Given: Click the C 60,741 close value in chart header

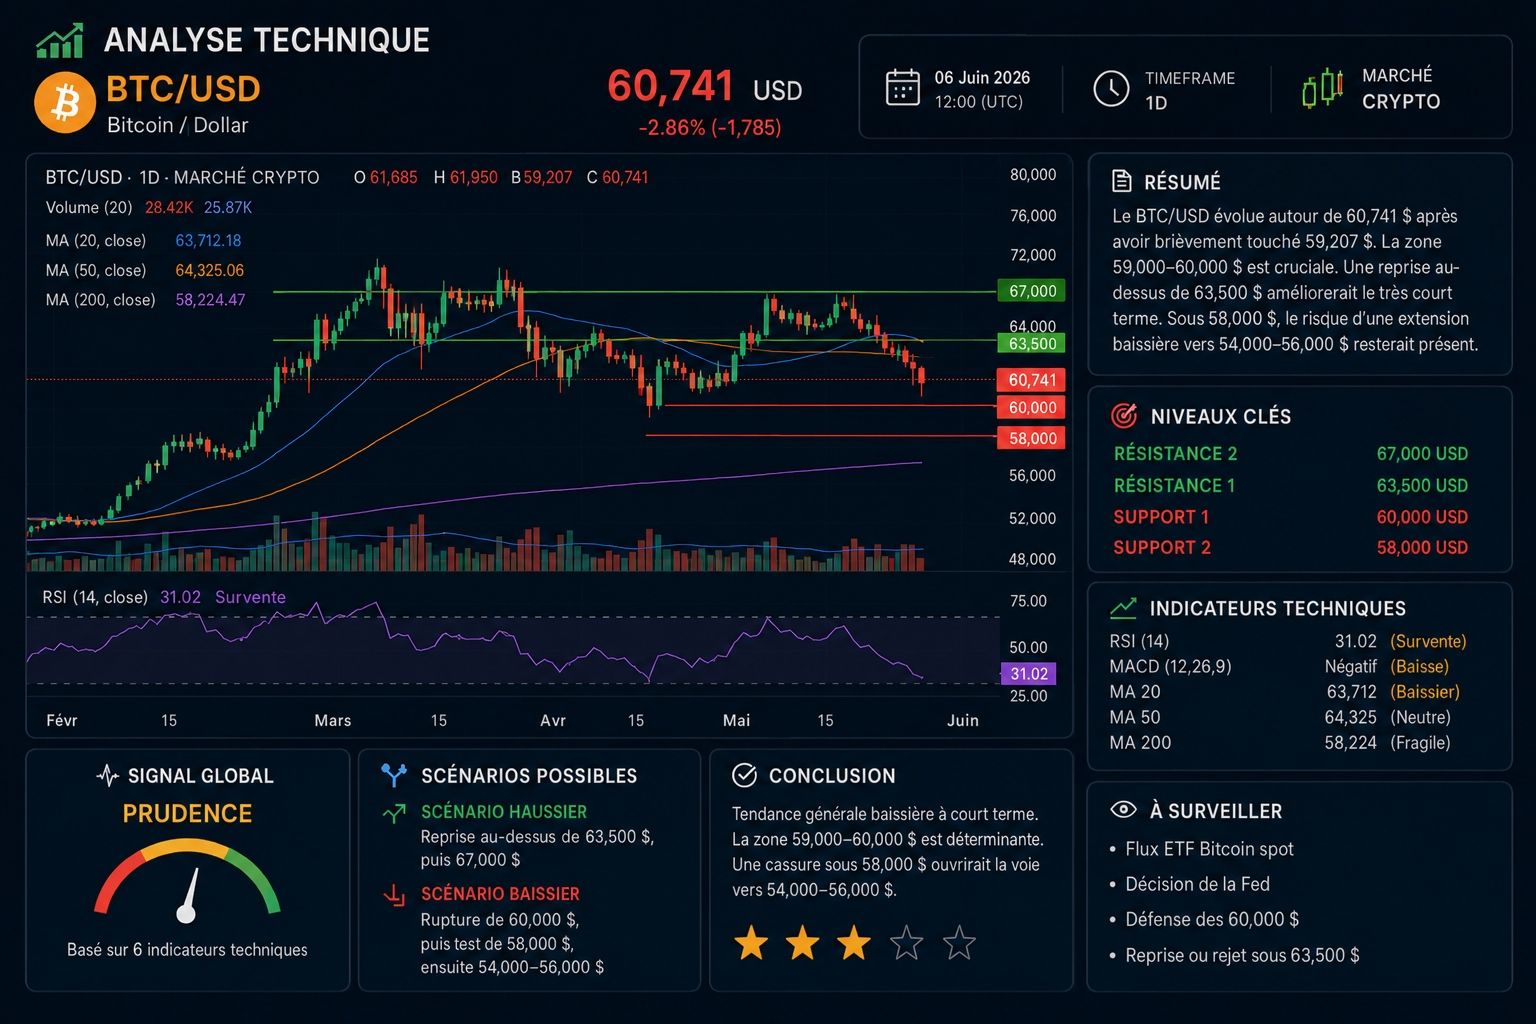Looking at the screenshot, I should pos(618,177).
